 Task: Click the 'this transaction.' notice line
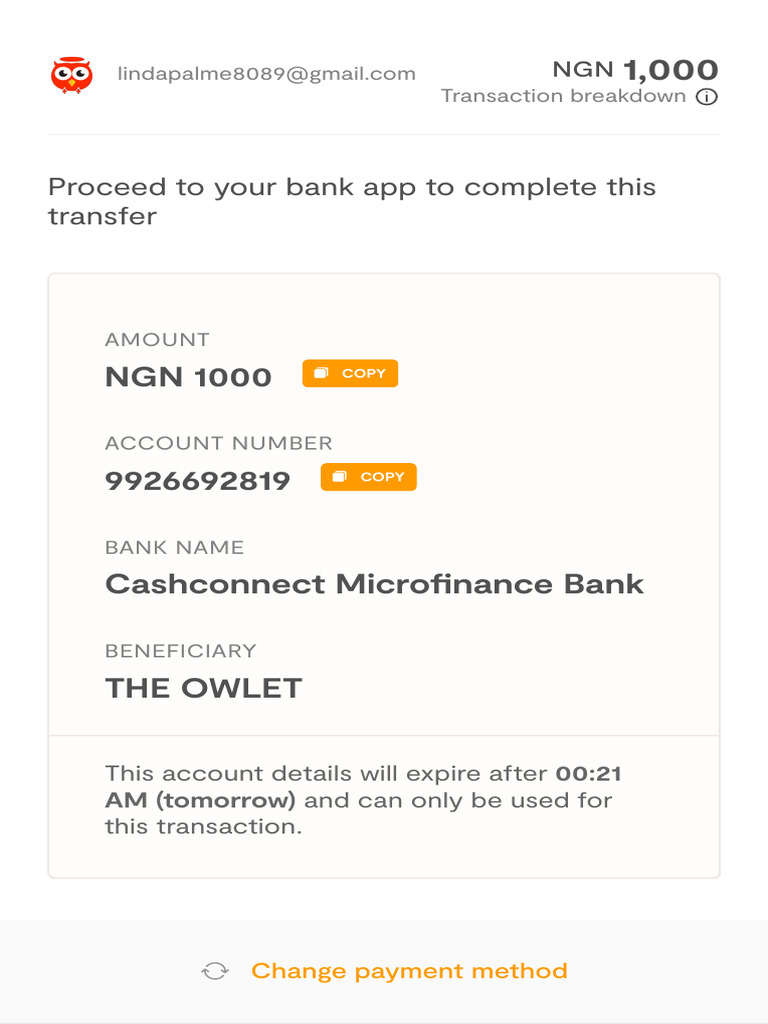pyautogui.click(x=203, y=827)
